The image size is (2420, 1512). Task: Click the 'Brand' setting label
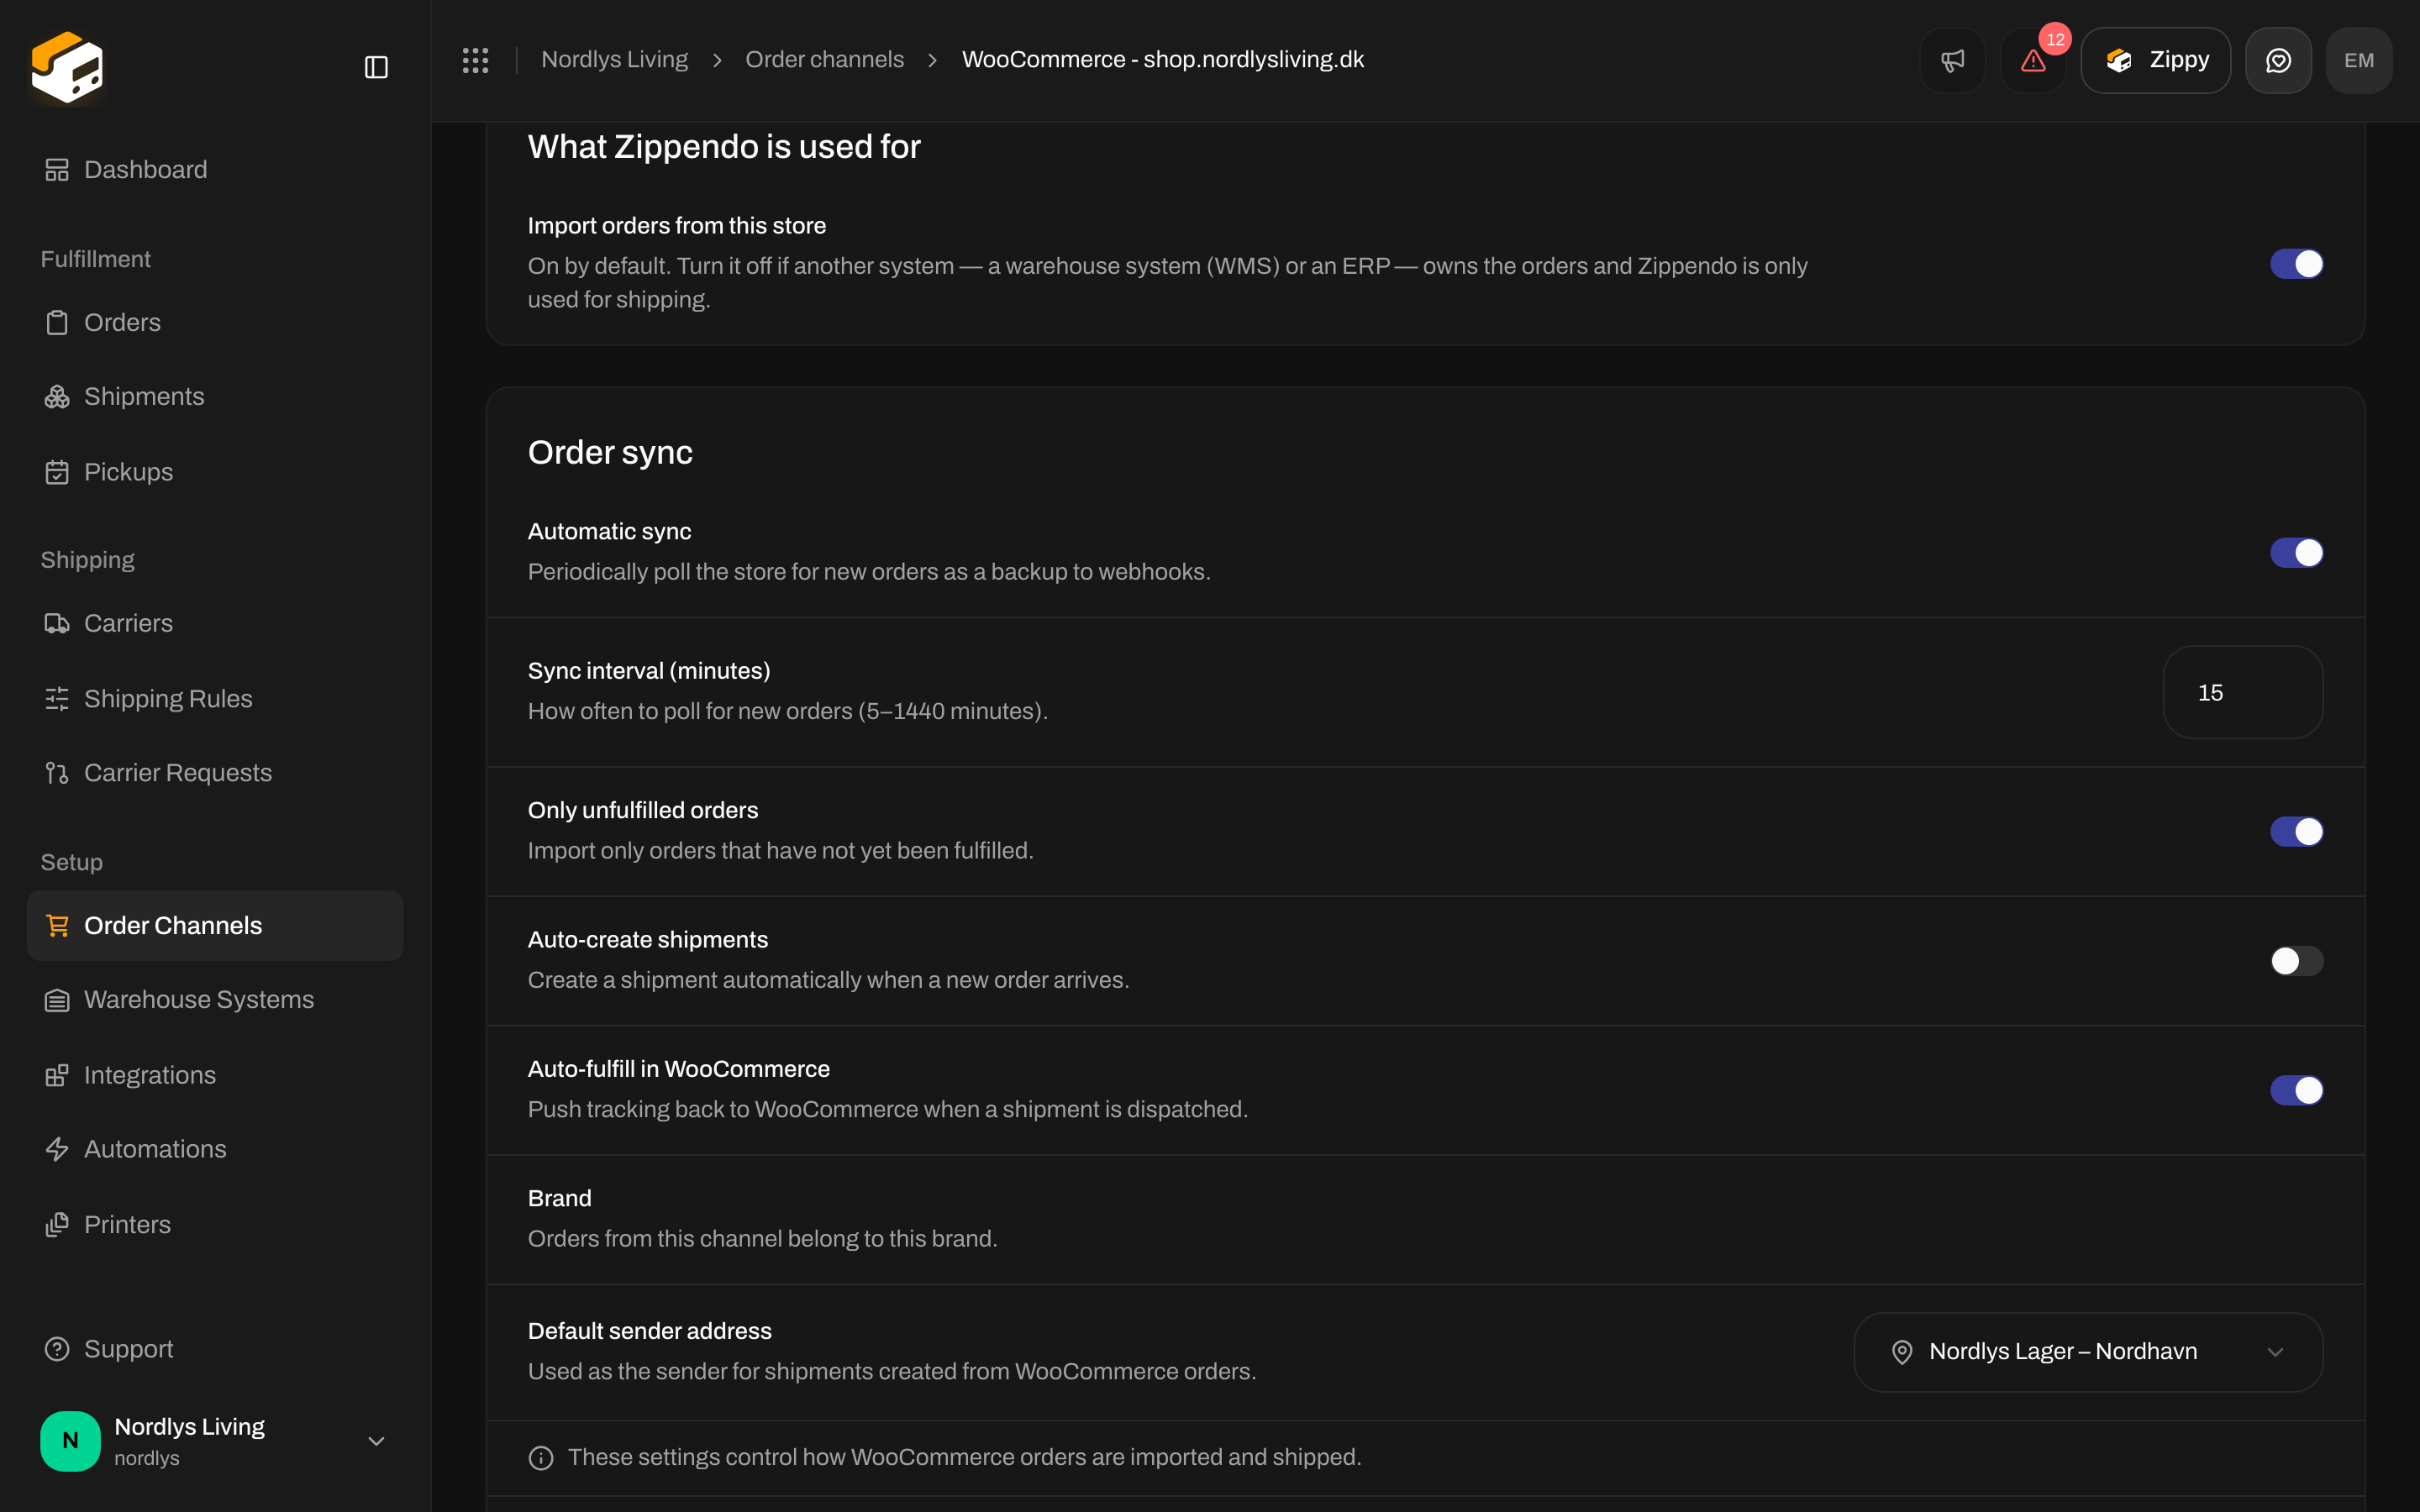click(560, 1198)
